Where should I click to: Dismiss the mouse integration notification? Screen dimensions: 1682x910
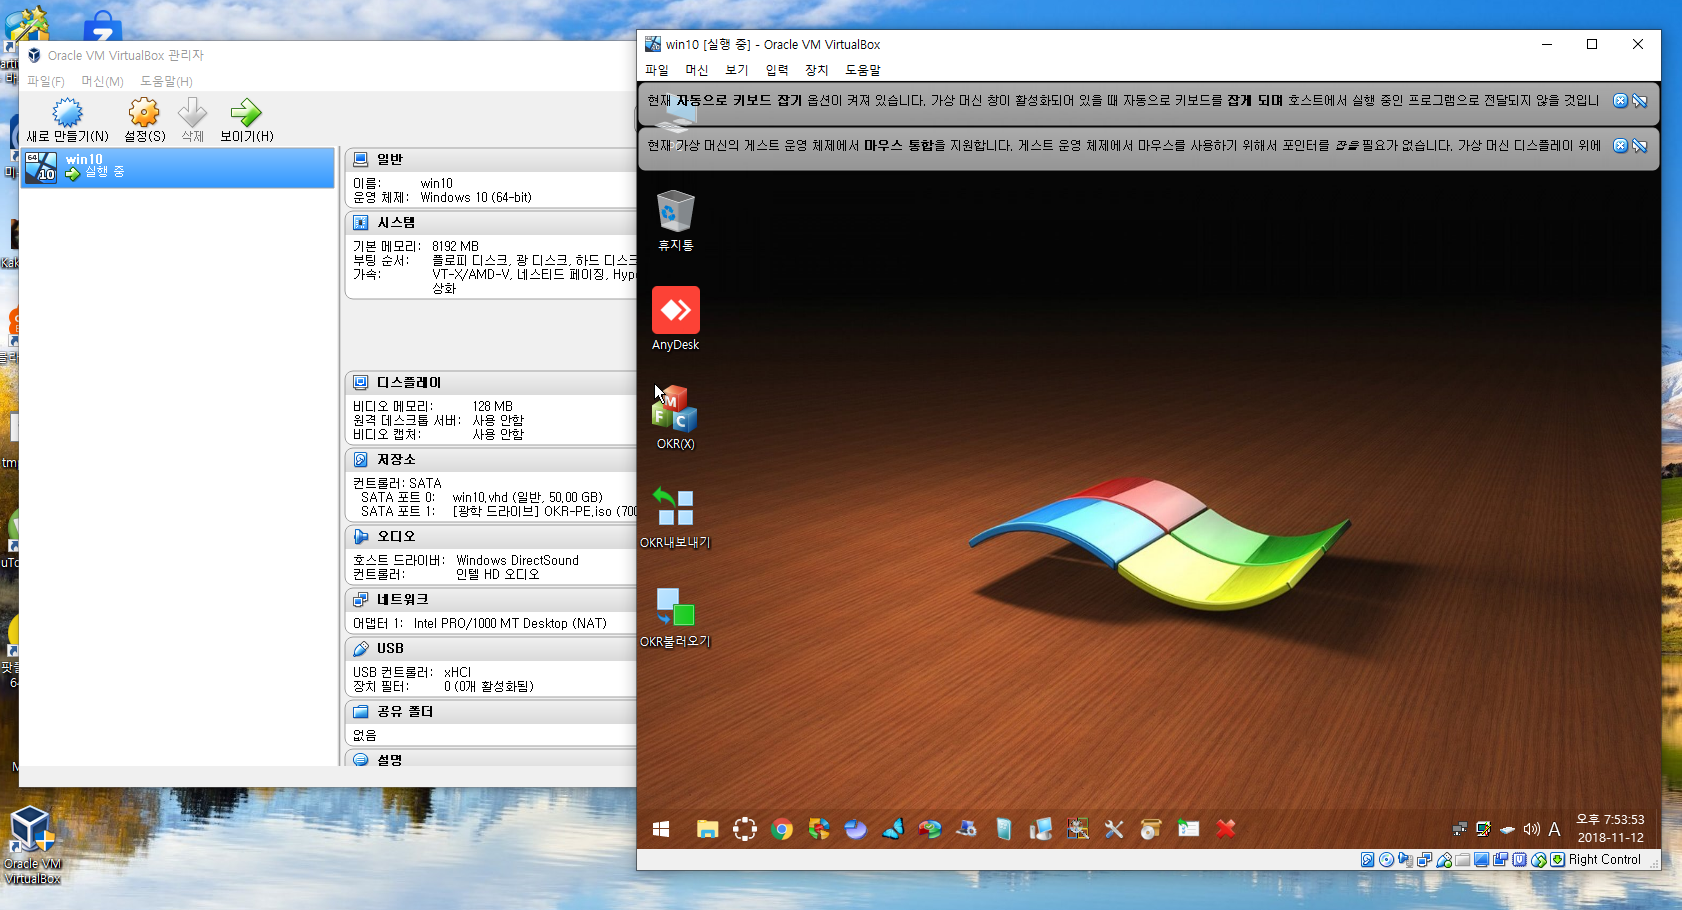click(1621, 146)
